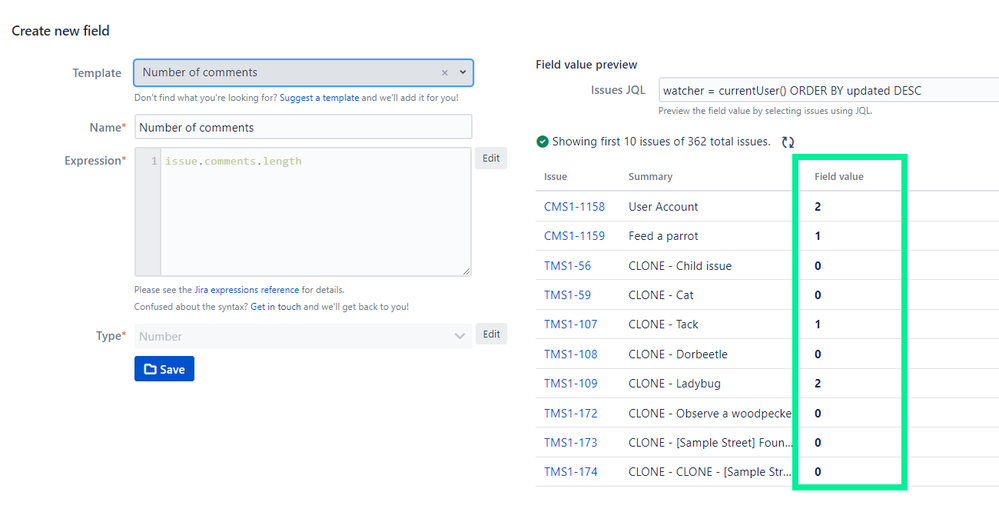Click the Expression editor resize handle
This screenshot has width=999, height=506.
pos(466,271)
